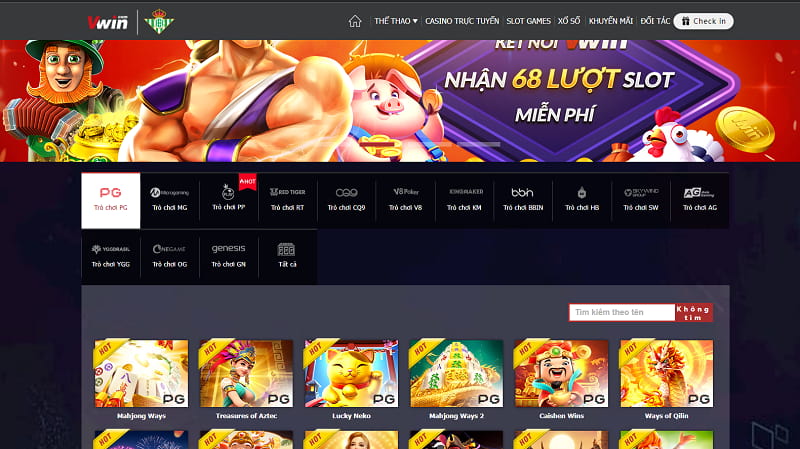This screenshot has width=800, height=449.
Task: Click the Real Betis club crest
Action: coord(157,21)
